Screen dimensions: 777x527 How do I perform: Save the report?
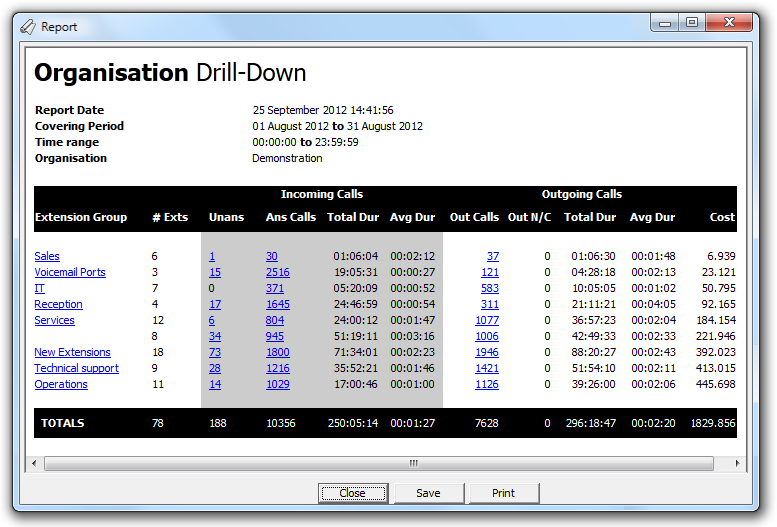pos(429,493)
